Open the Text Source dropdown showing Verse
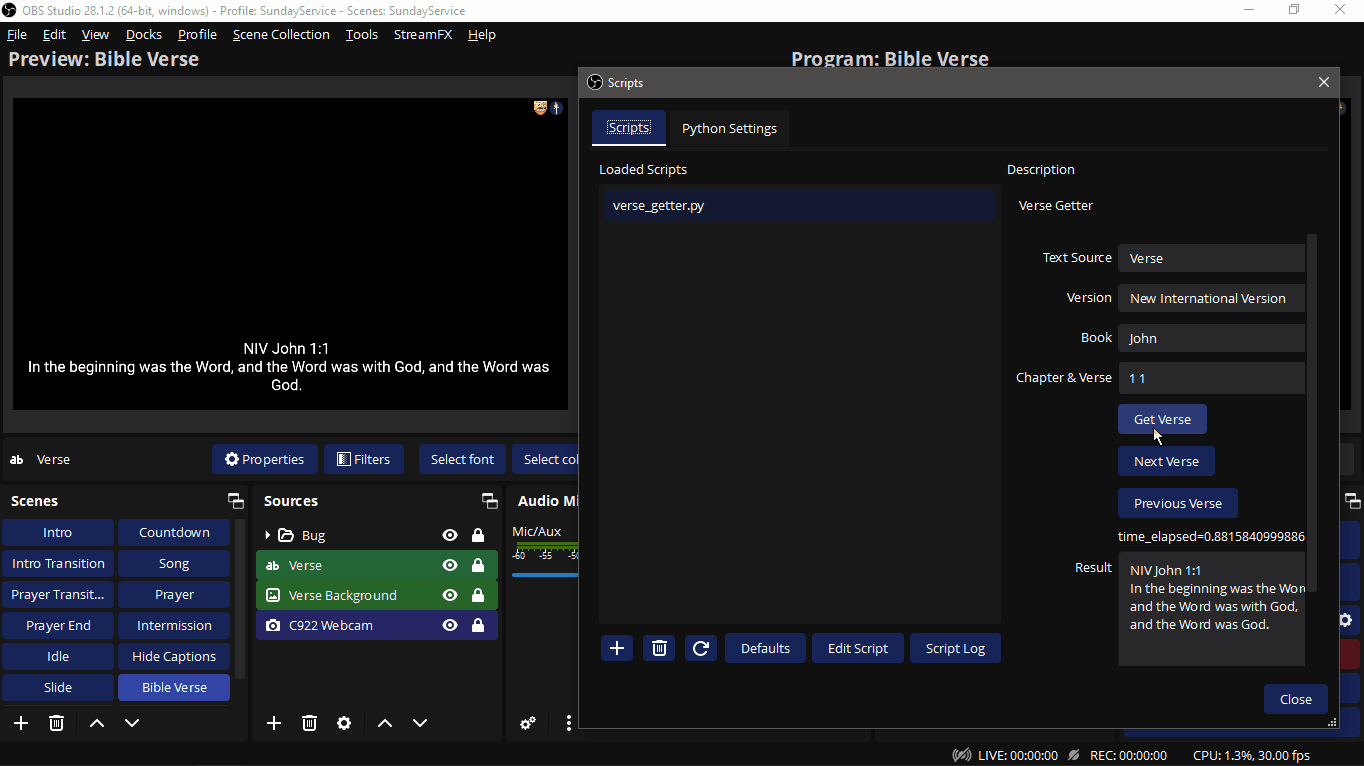This screenshot has height=766, width=1364. pyautogui.click(x=1211, y=258)
